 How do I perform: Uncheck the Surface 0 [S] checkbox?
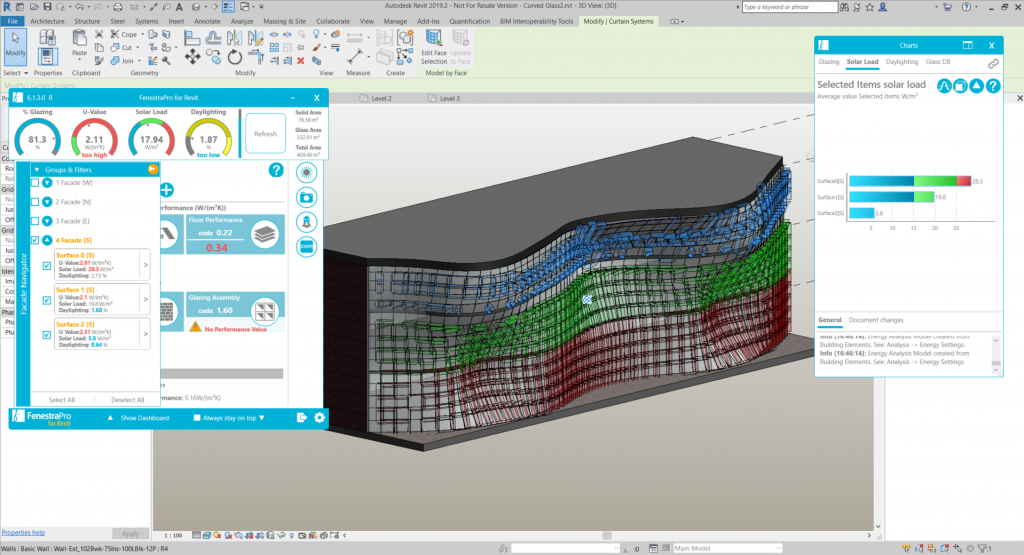(x=46, y=266)
